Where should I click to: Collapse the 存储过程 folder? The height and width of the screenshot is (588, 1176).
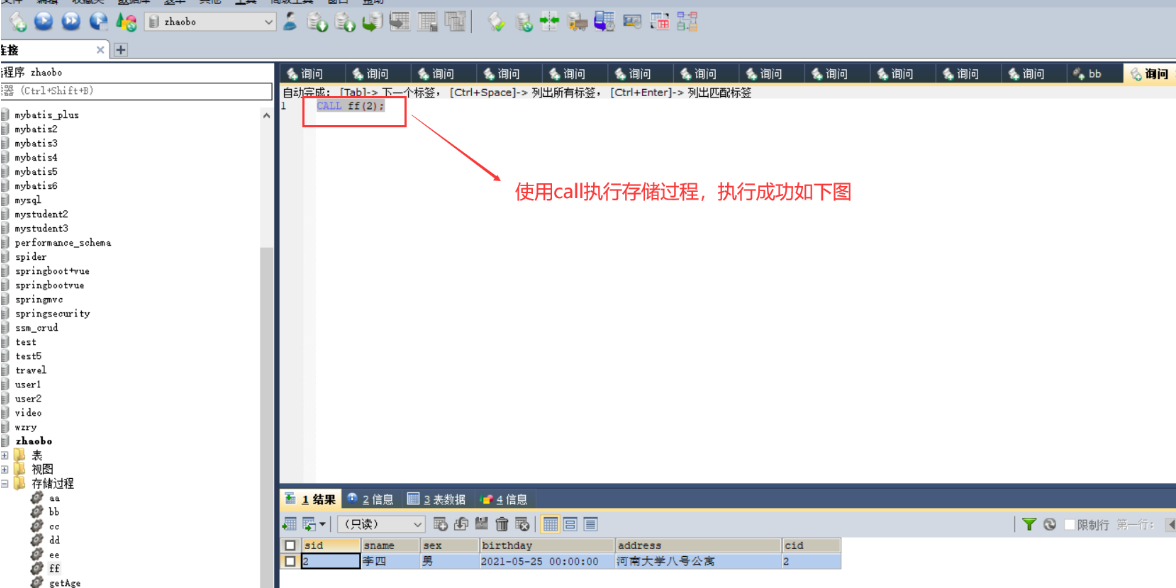point(4,484)
